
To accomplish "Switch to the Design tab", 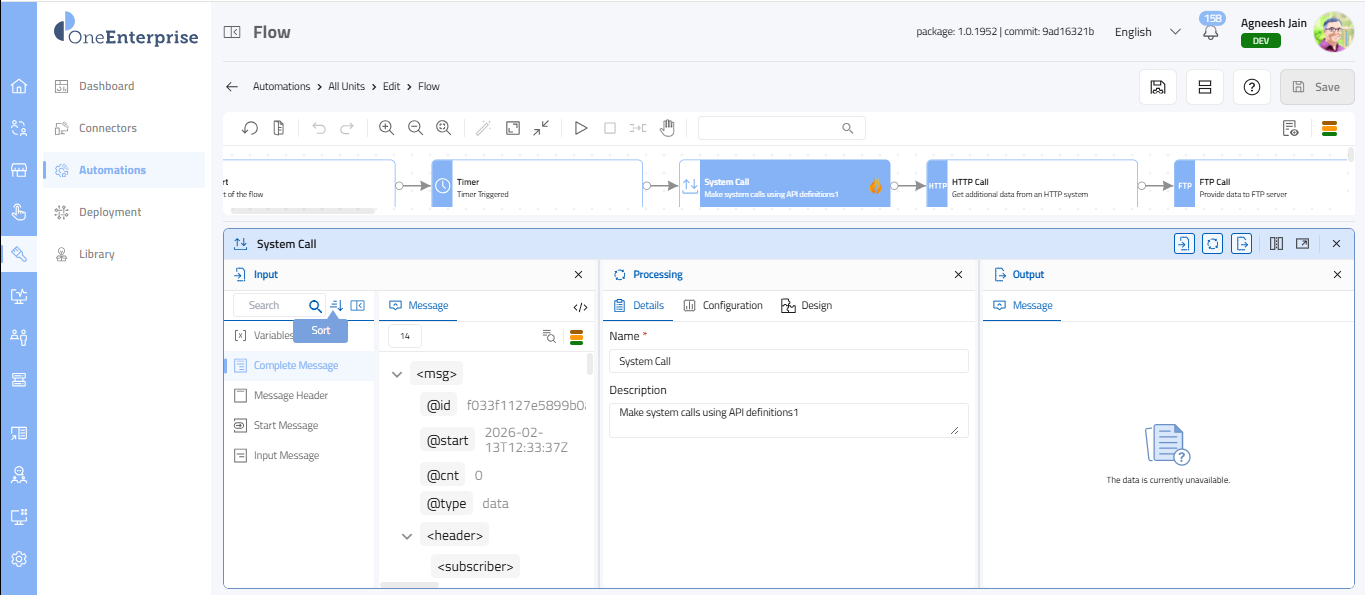I will [x=806, y=305].
